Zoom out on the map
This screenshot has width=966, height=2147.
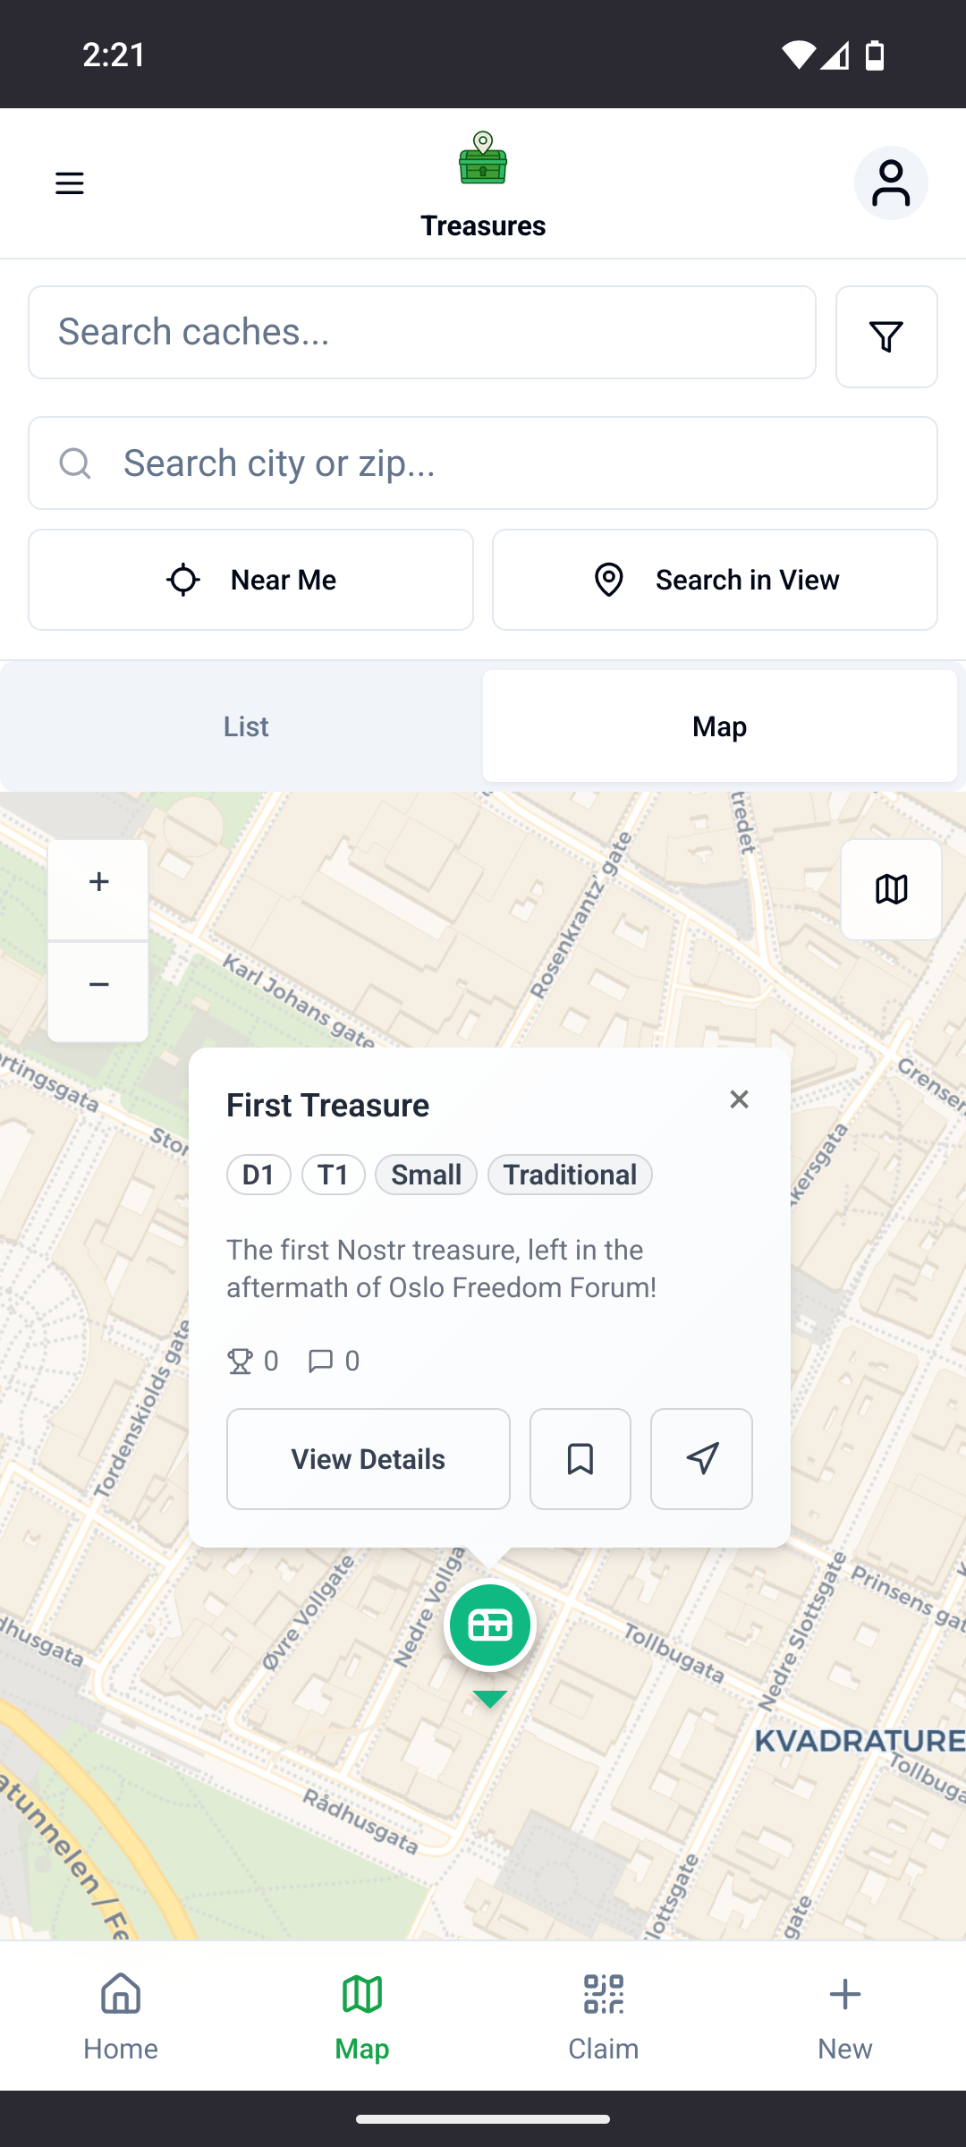pos(98,985)
